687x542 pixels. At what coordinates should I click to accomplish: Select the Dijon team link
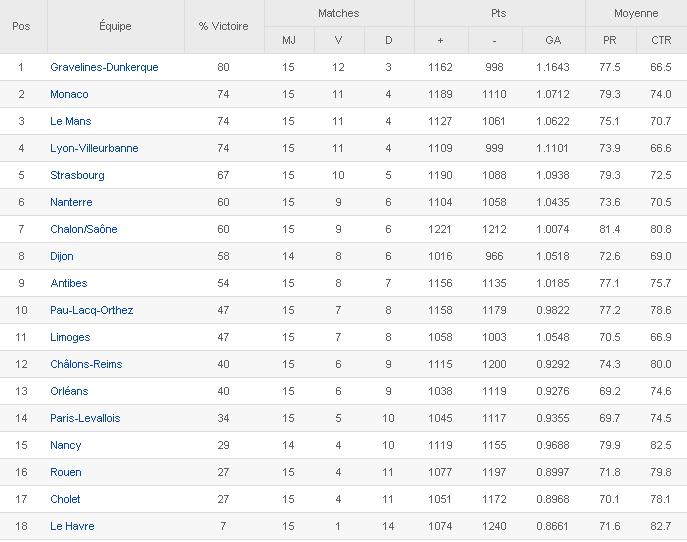click(x=62, y=256)
